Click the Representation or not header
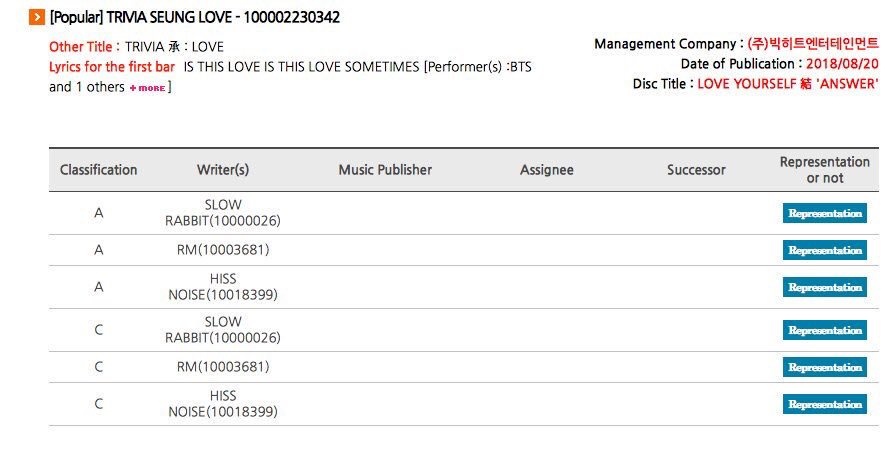Image resolution: width=893 pixels, height=450 pixels. (x=824, y=170)
